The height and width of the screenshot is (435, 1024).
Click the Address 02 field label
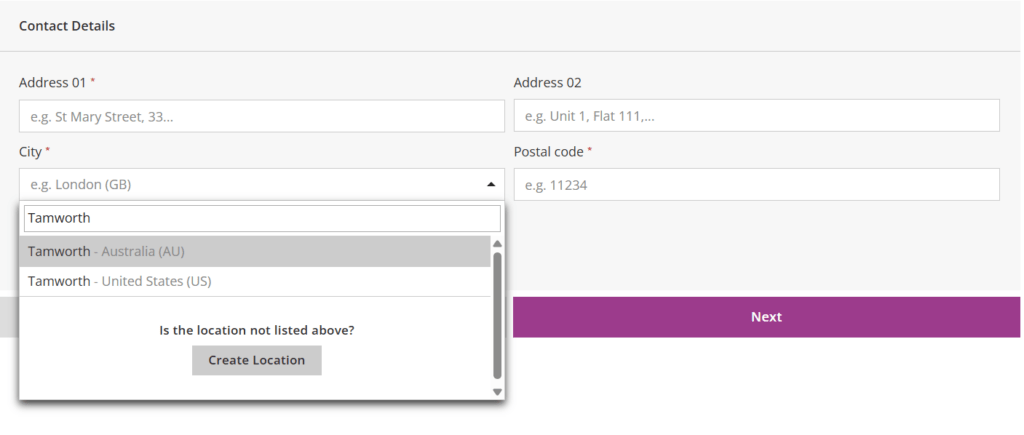click(547, 83)
